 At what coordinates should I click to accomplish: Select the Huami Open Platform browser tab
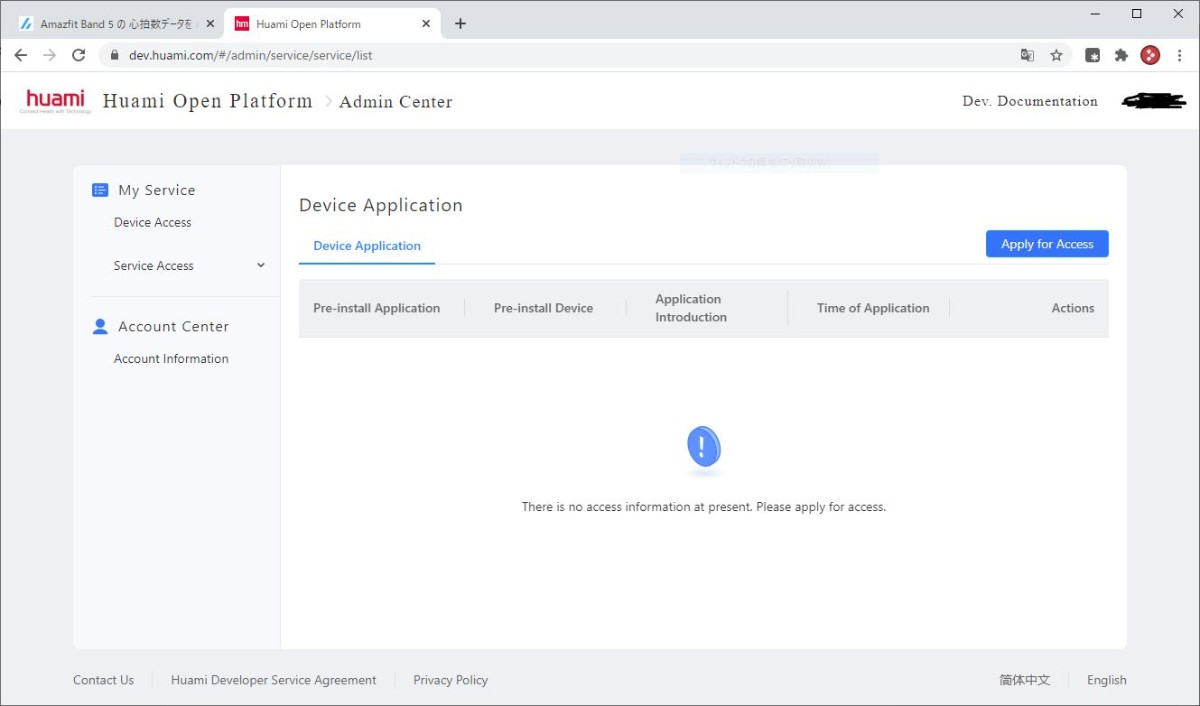pos(332,23)
